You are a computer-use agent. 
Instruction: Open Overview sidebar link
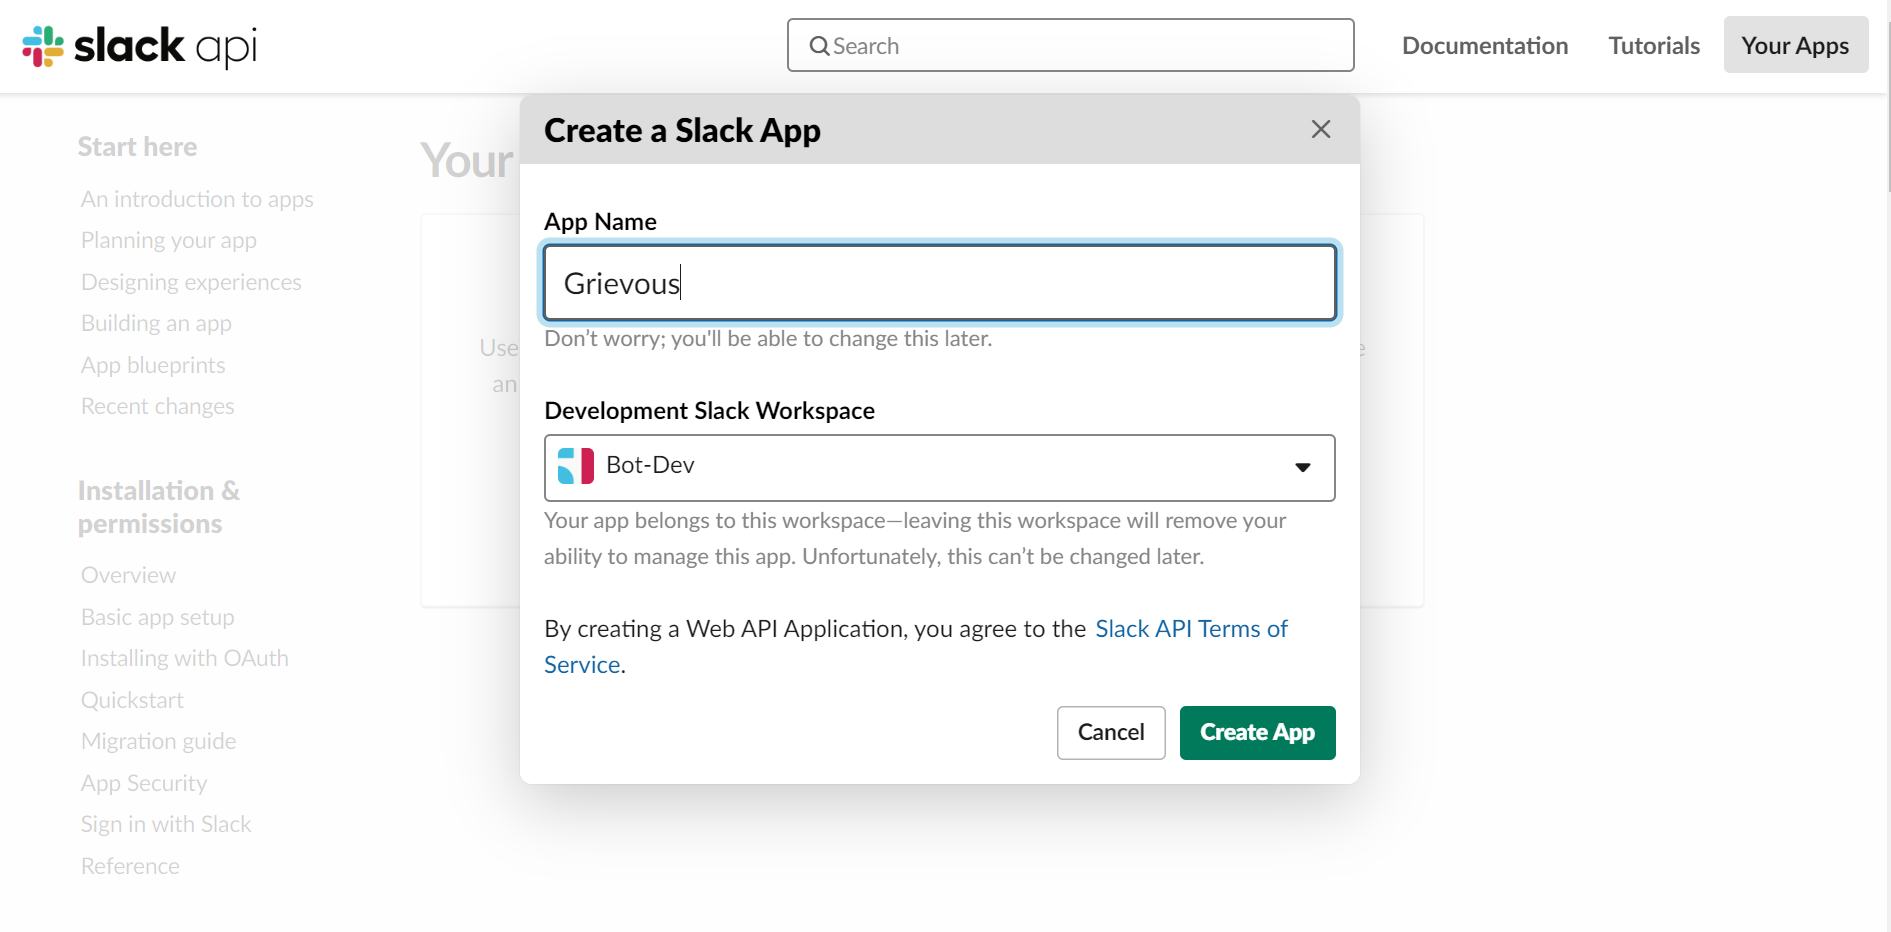pos(128,575)
